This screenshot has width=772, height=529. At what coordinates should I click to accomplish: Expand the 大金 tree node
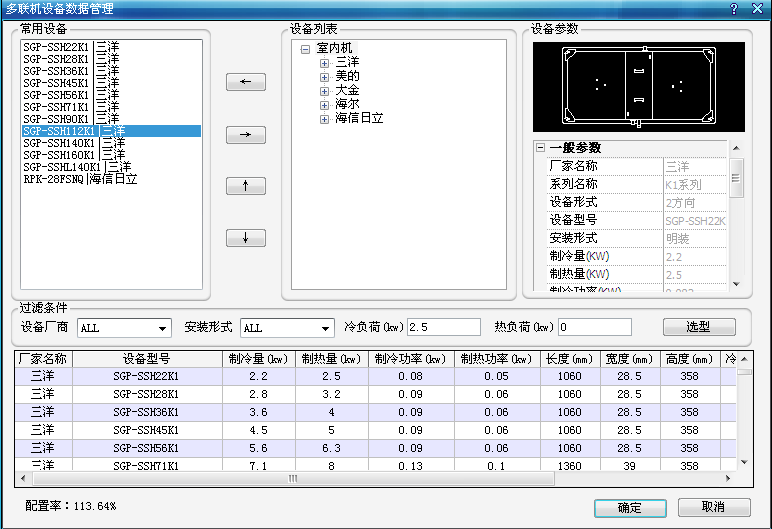[324, 90]
